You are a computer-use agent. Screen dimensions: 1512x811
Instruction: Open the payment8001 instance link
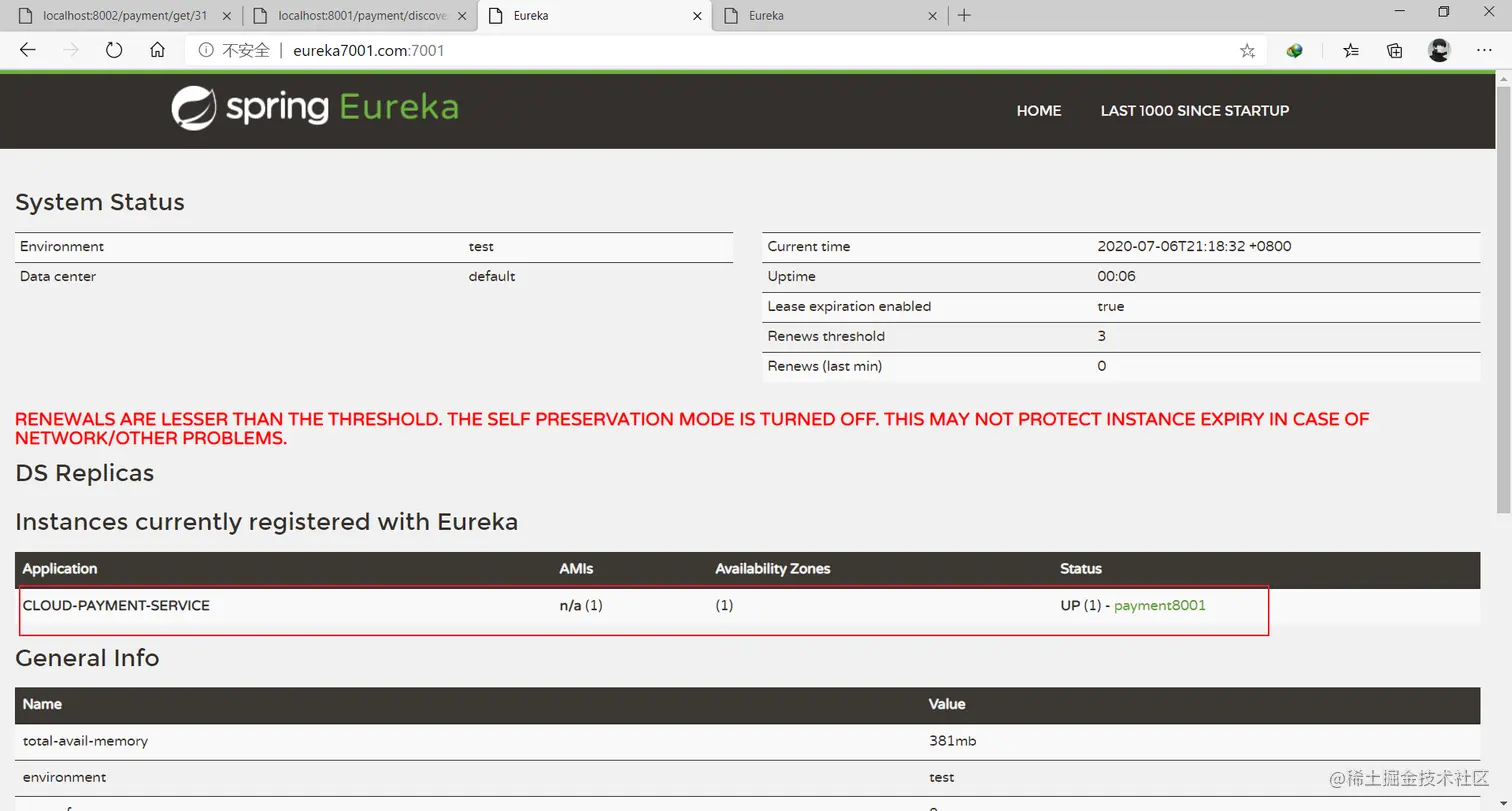pyautogui.click(x=1160, y=605)
